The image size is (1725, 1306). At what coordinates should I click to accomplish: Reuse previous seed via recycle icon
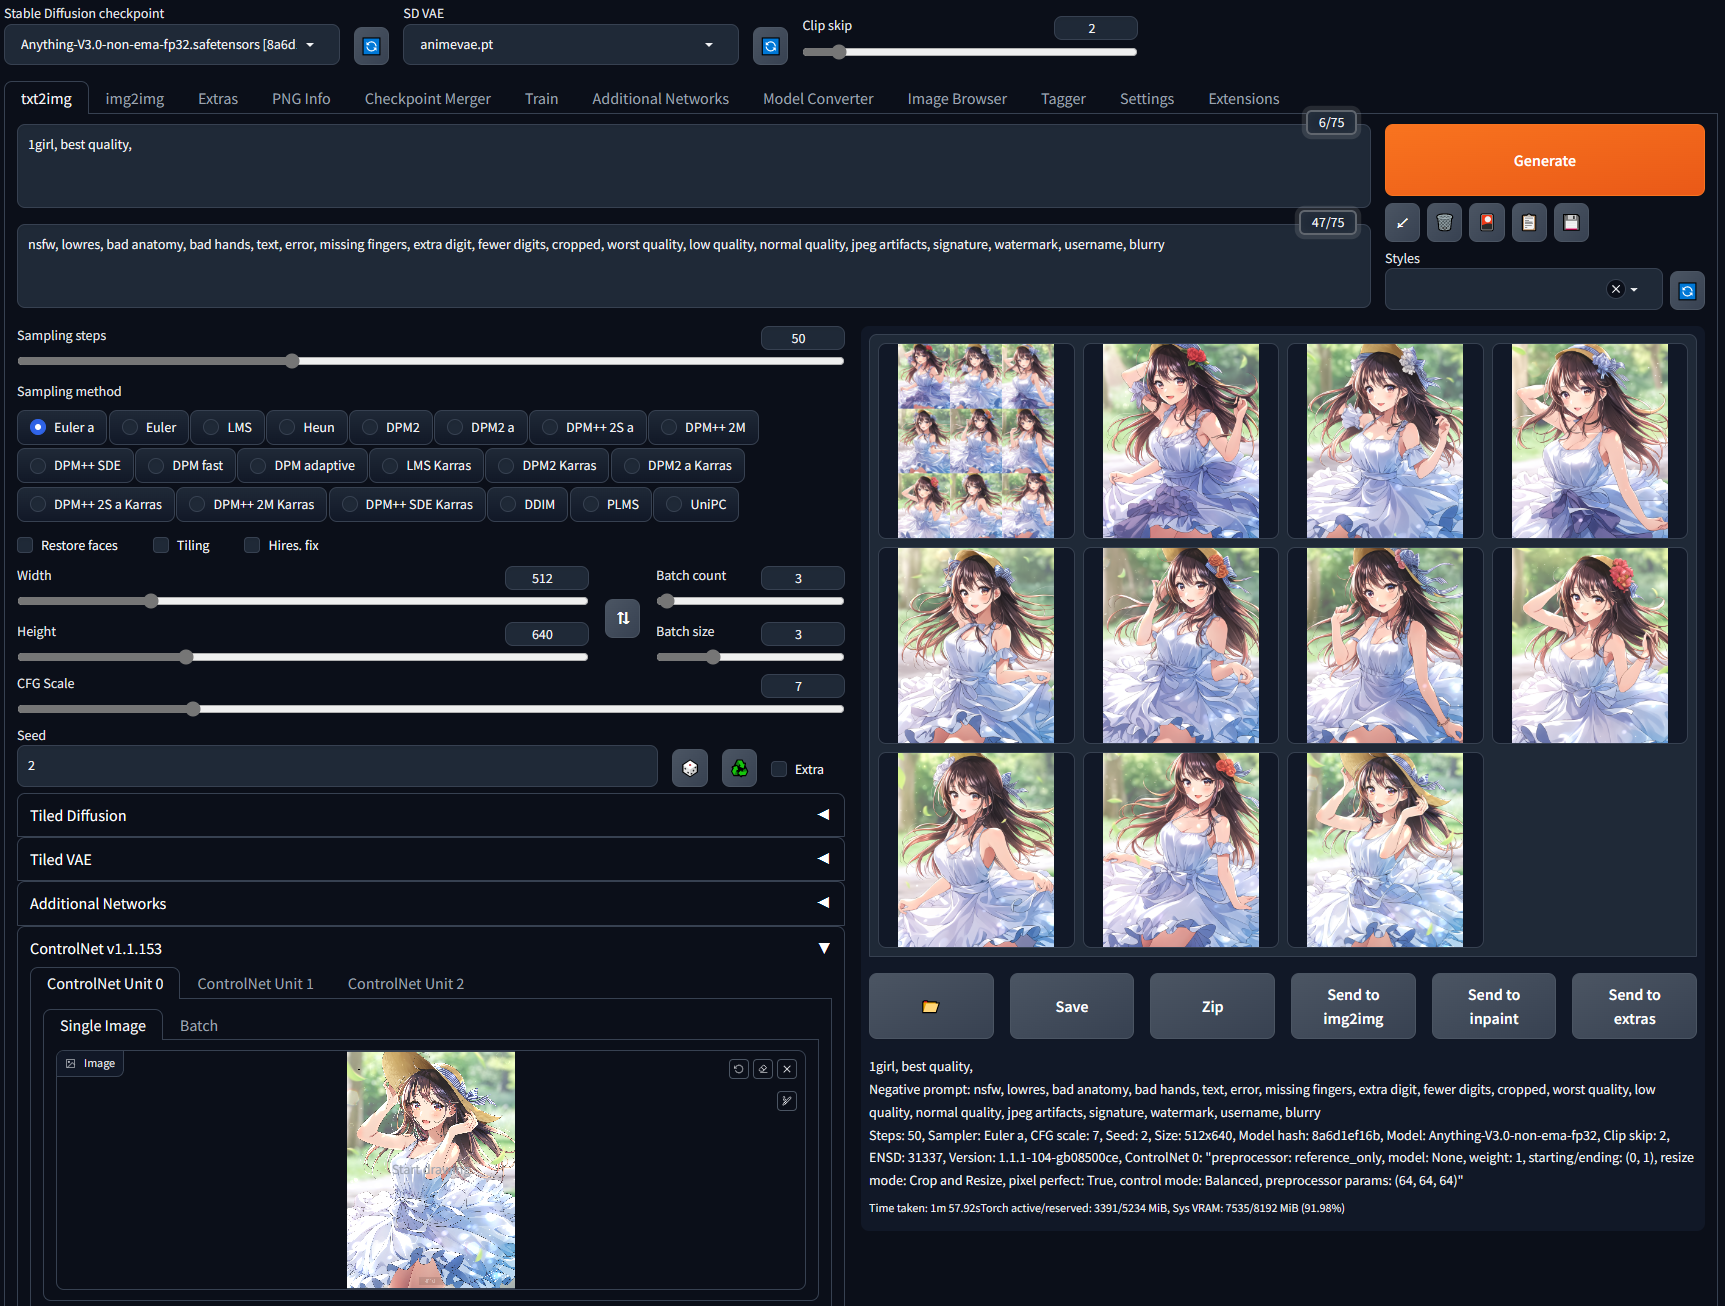(x=739, y=767)
